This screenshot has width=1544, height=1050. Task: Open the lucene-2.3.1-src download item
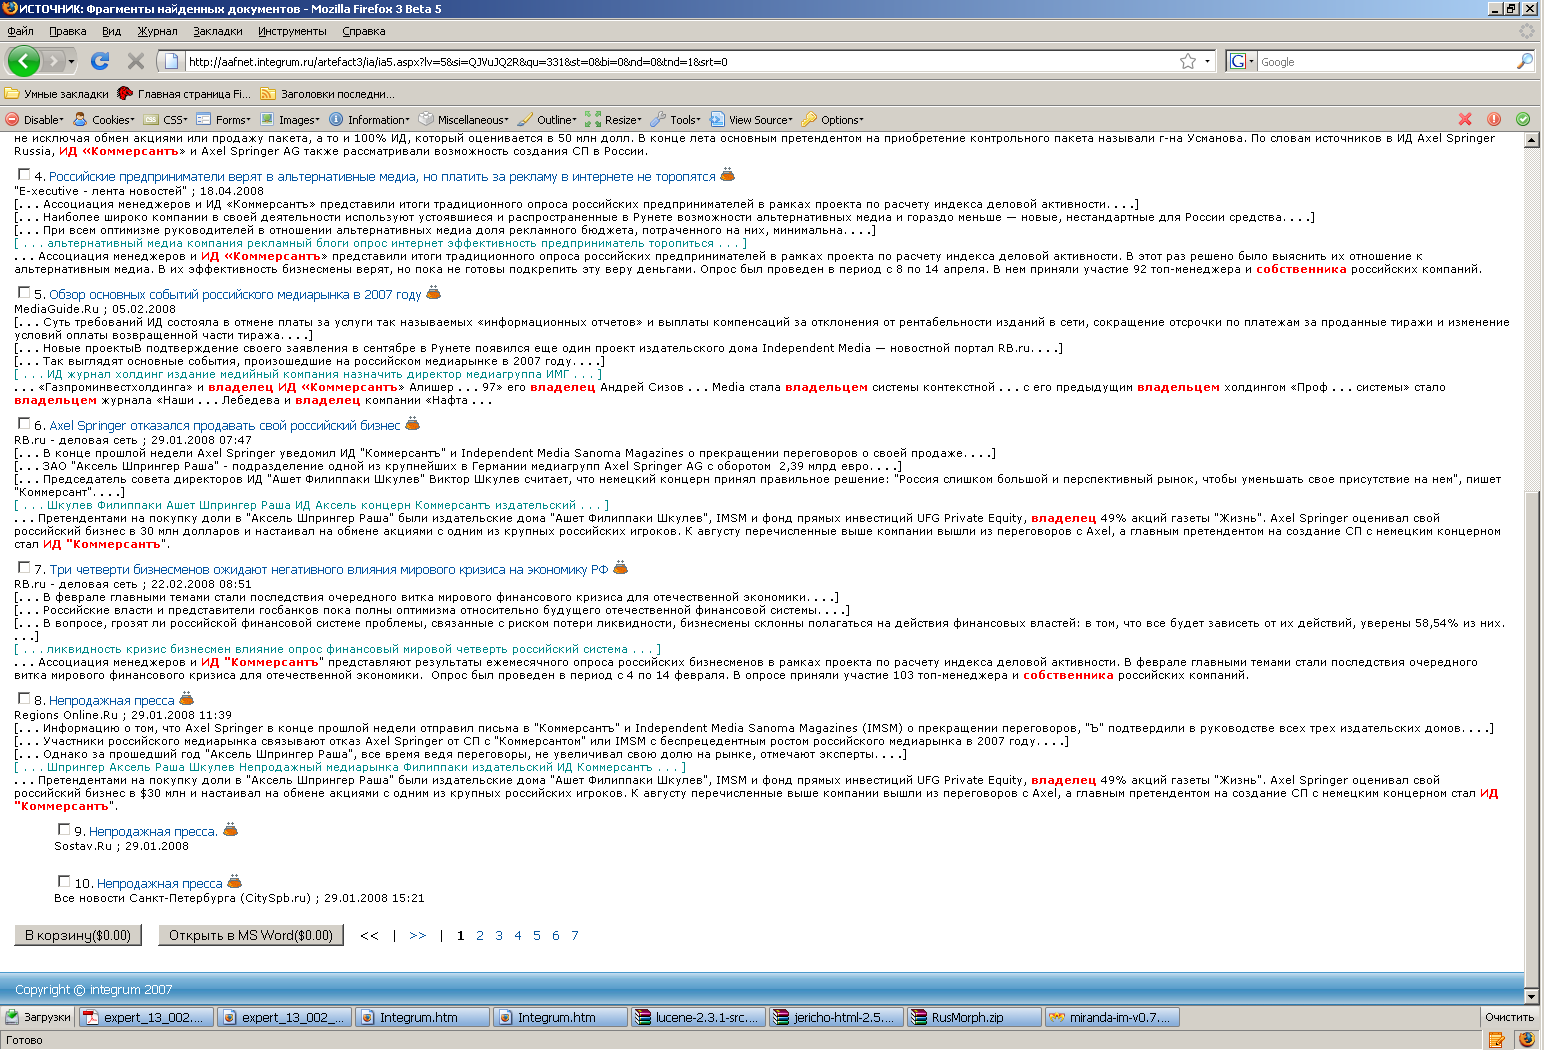[x=697, y=1017]
